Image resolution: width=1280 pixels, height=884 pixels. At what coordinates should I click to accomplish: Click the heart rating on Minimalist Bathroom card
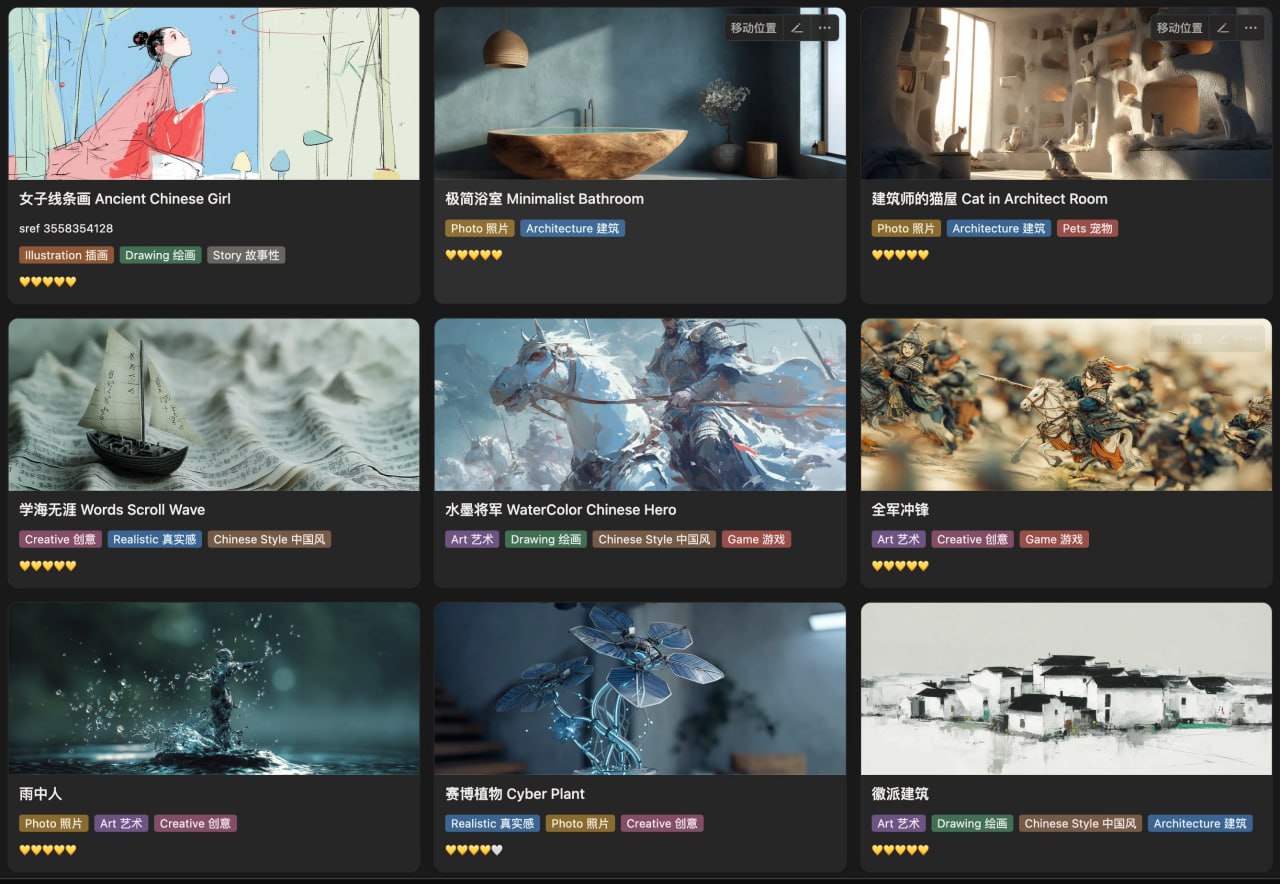474,255
